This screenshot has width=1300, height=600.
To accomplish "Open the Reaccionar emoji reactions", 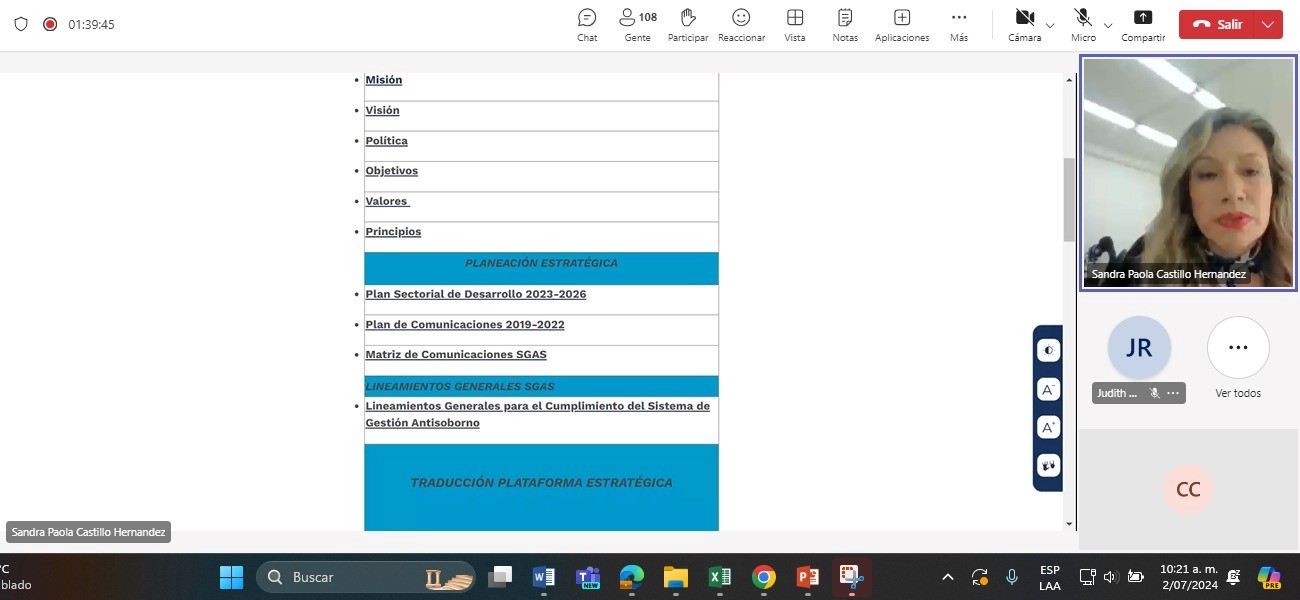I will tap(741, 25).
